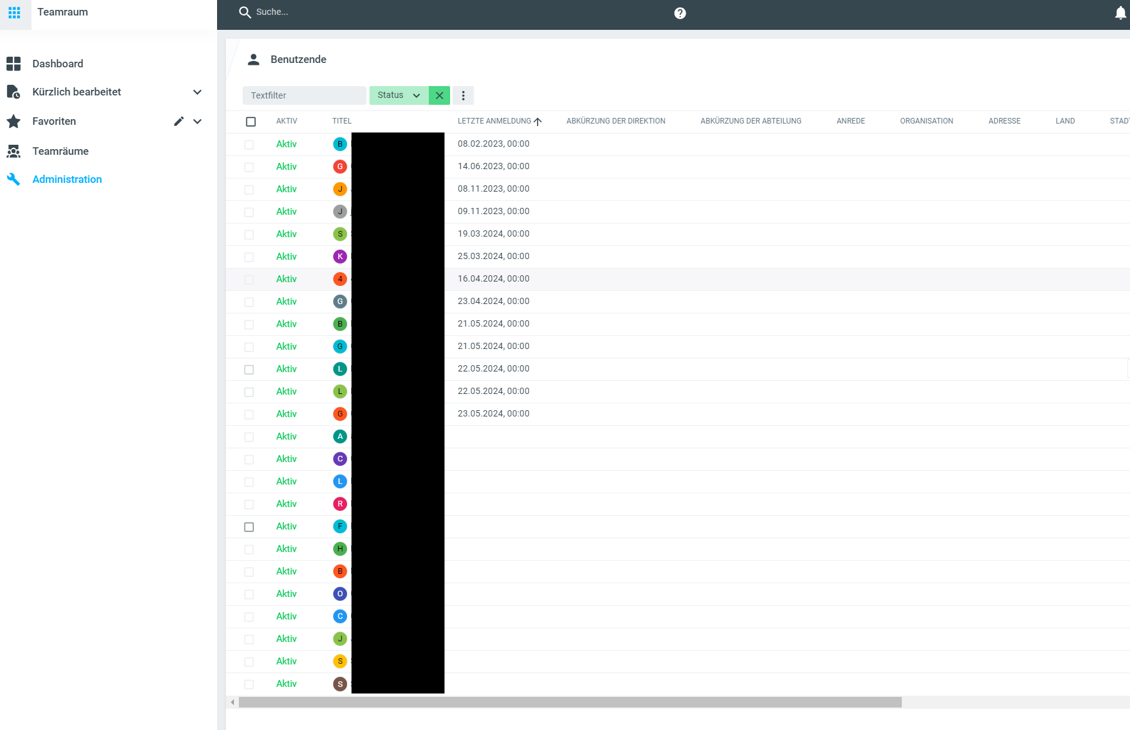Open the app launcher grid icon
This screenshot has width=1130, height=734.
(14, 12)
